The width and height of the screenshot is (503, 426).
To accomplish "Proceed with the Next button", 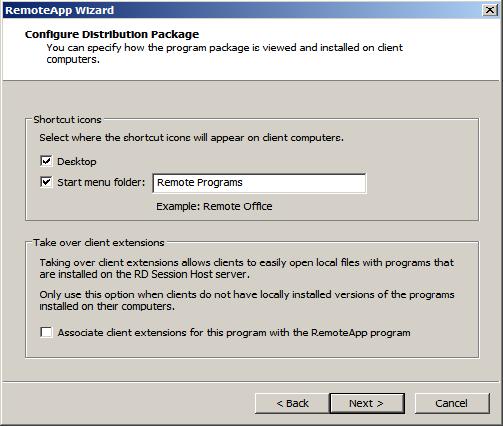I will point(367,403).
